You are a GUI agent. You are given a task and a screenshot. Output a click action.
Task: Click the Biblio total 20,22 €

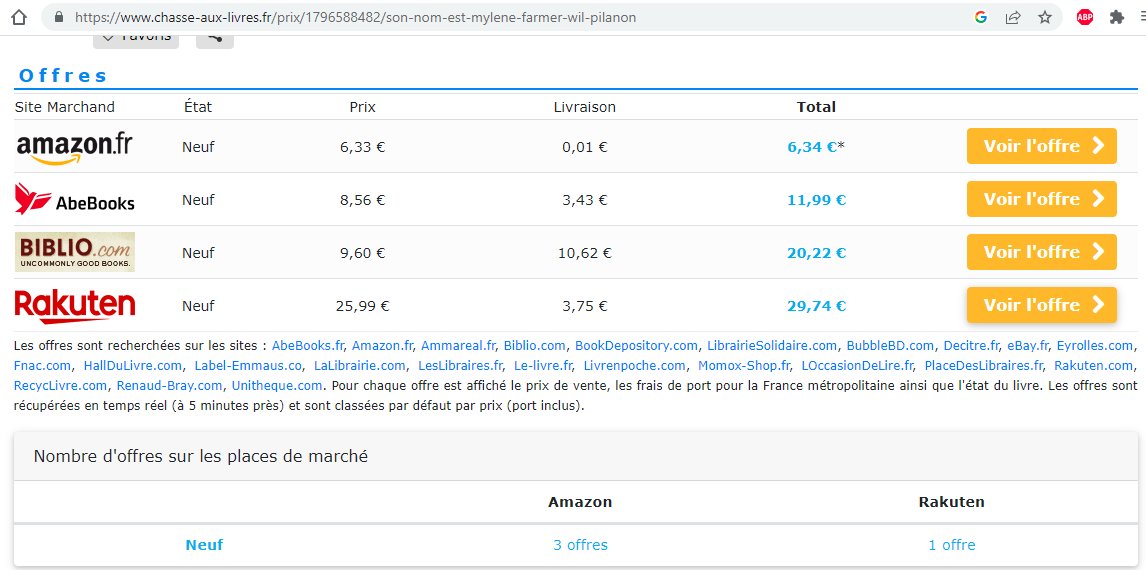click(816, 253)
